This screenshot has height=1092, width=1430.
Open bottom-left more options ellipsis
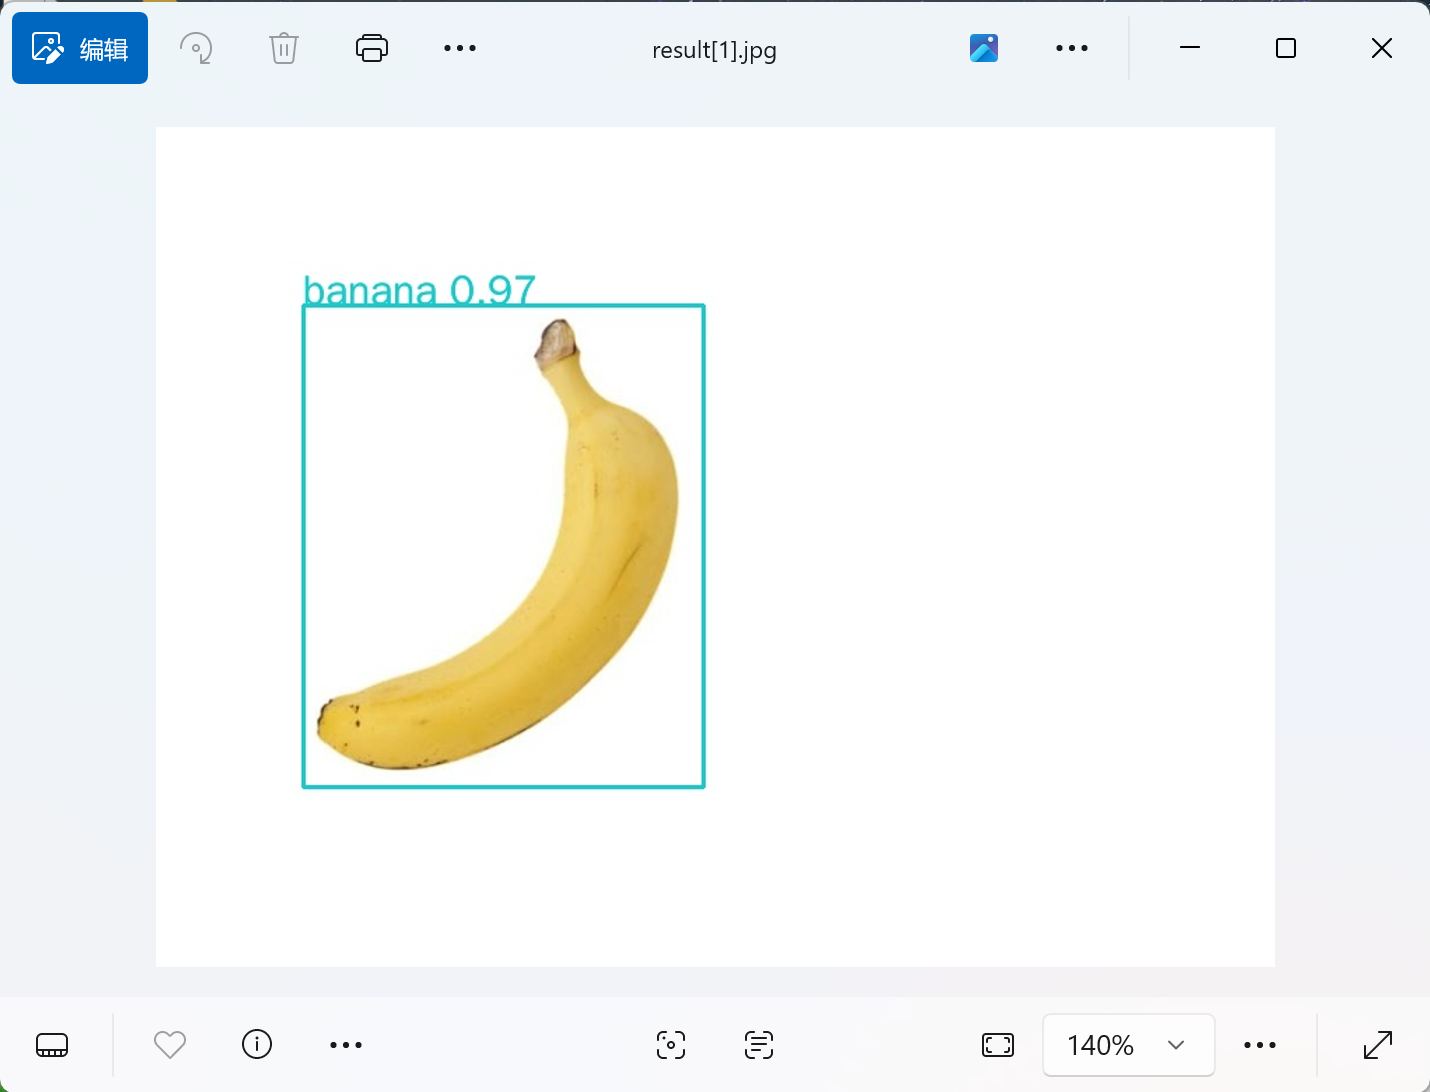click(346, 1045)
